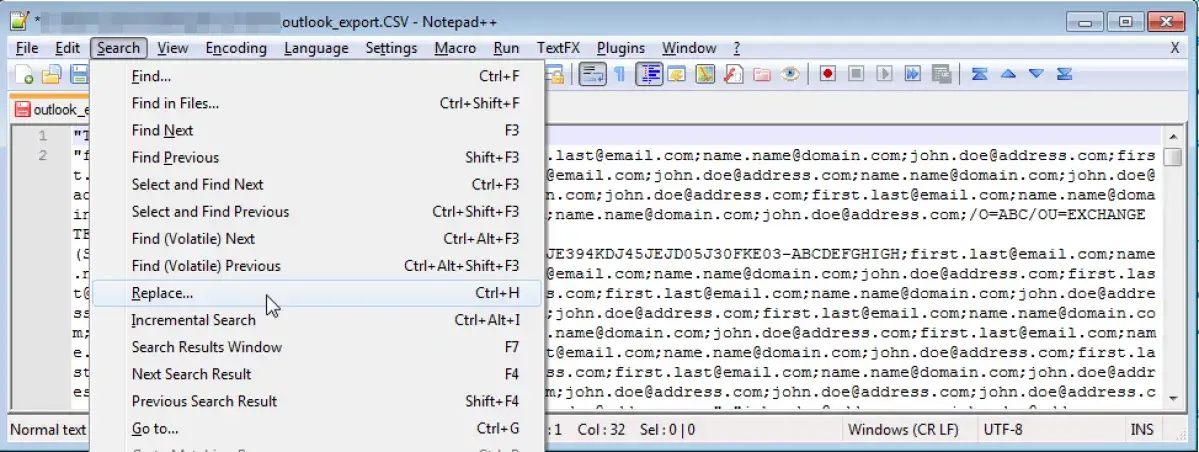Choose Next Search Result (F4)
The width and height of the screenshot is (1199, 452).
tap(317, 374)
